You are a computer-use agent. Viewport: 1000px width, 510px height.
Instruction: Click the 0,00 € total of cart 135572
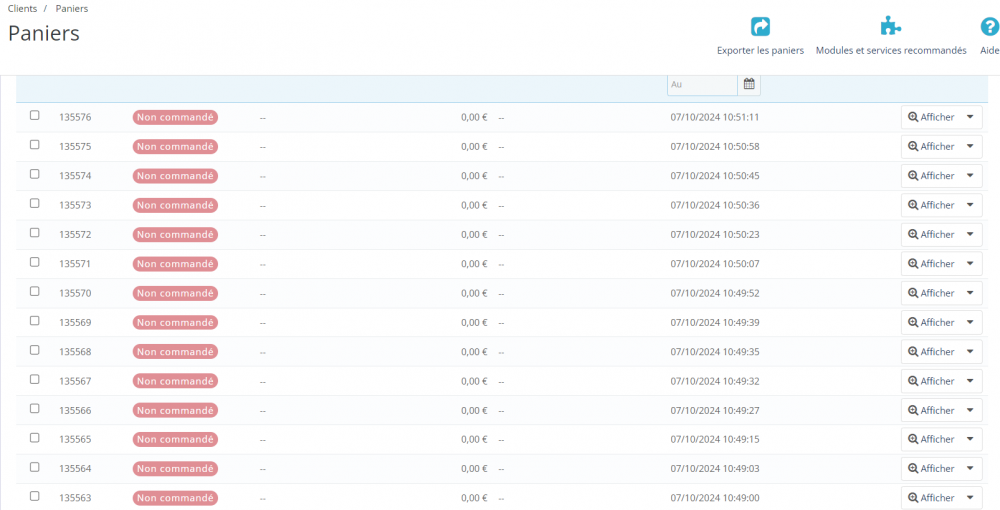point(474,235)
